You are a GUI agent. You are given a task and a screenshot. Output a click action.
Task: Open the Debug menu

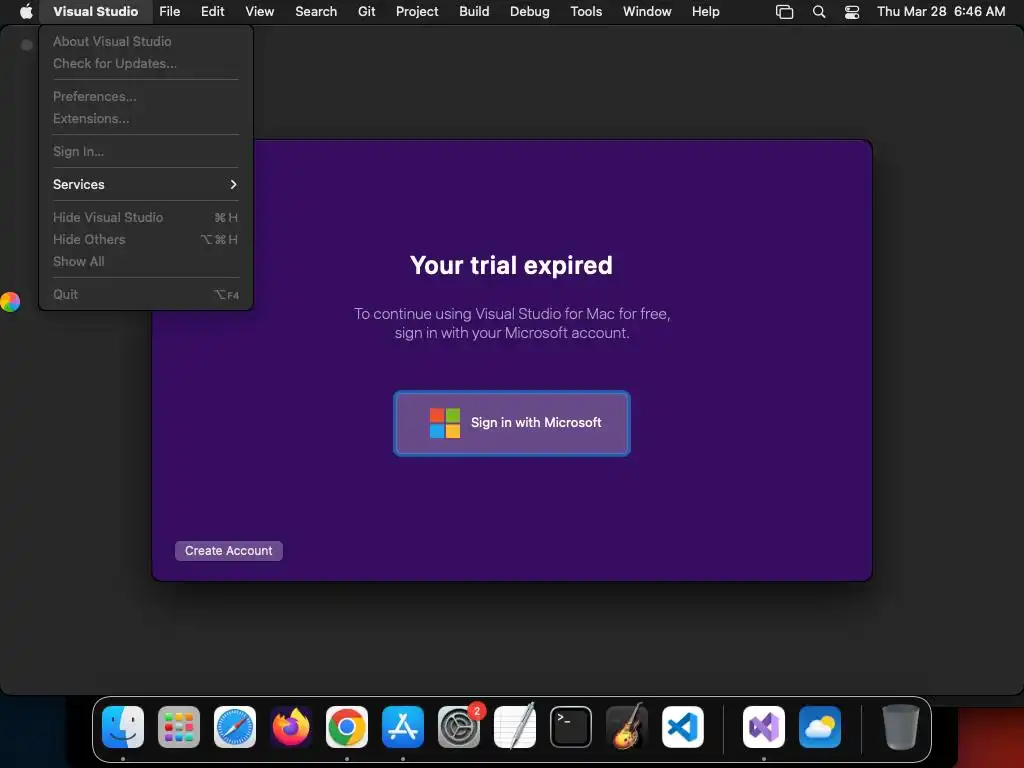pos(530,11)
